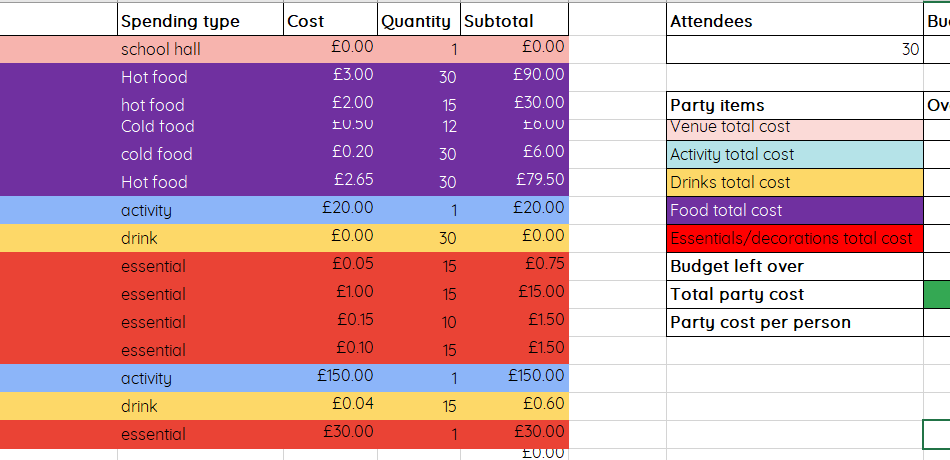Select the cost cell showing £2.65
The image size is (950, 460).
[329, 181]
